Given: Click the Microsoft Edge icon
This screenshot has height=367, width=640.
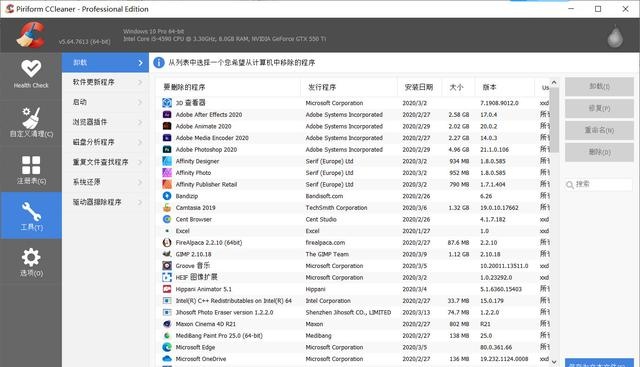Looking at the screenshot, I should (167, 347).
